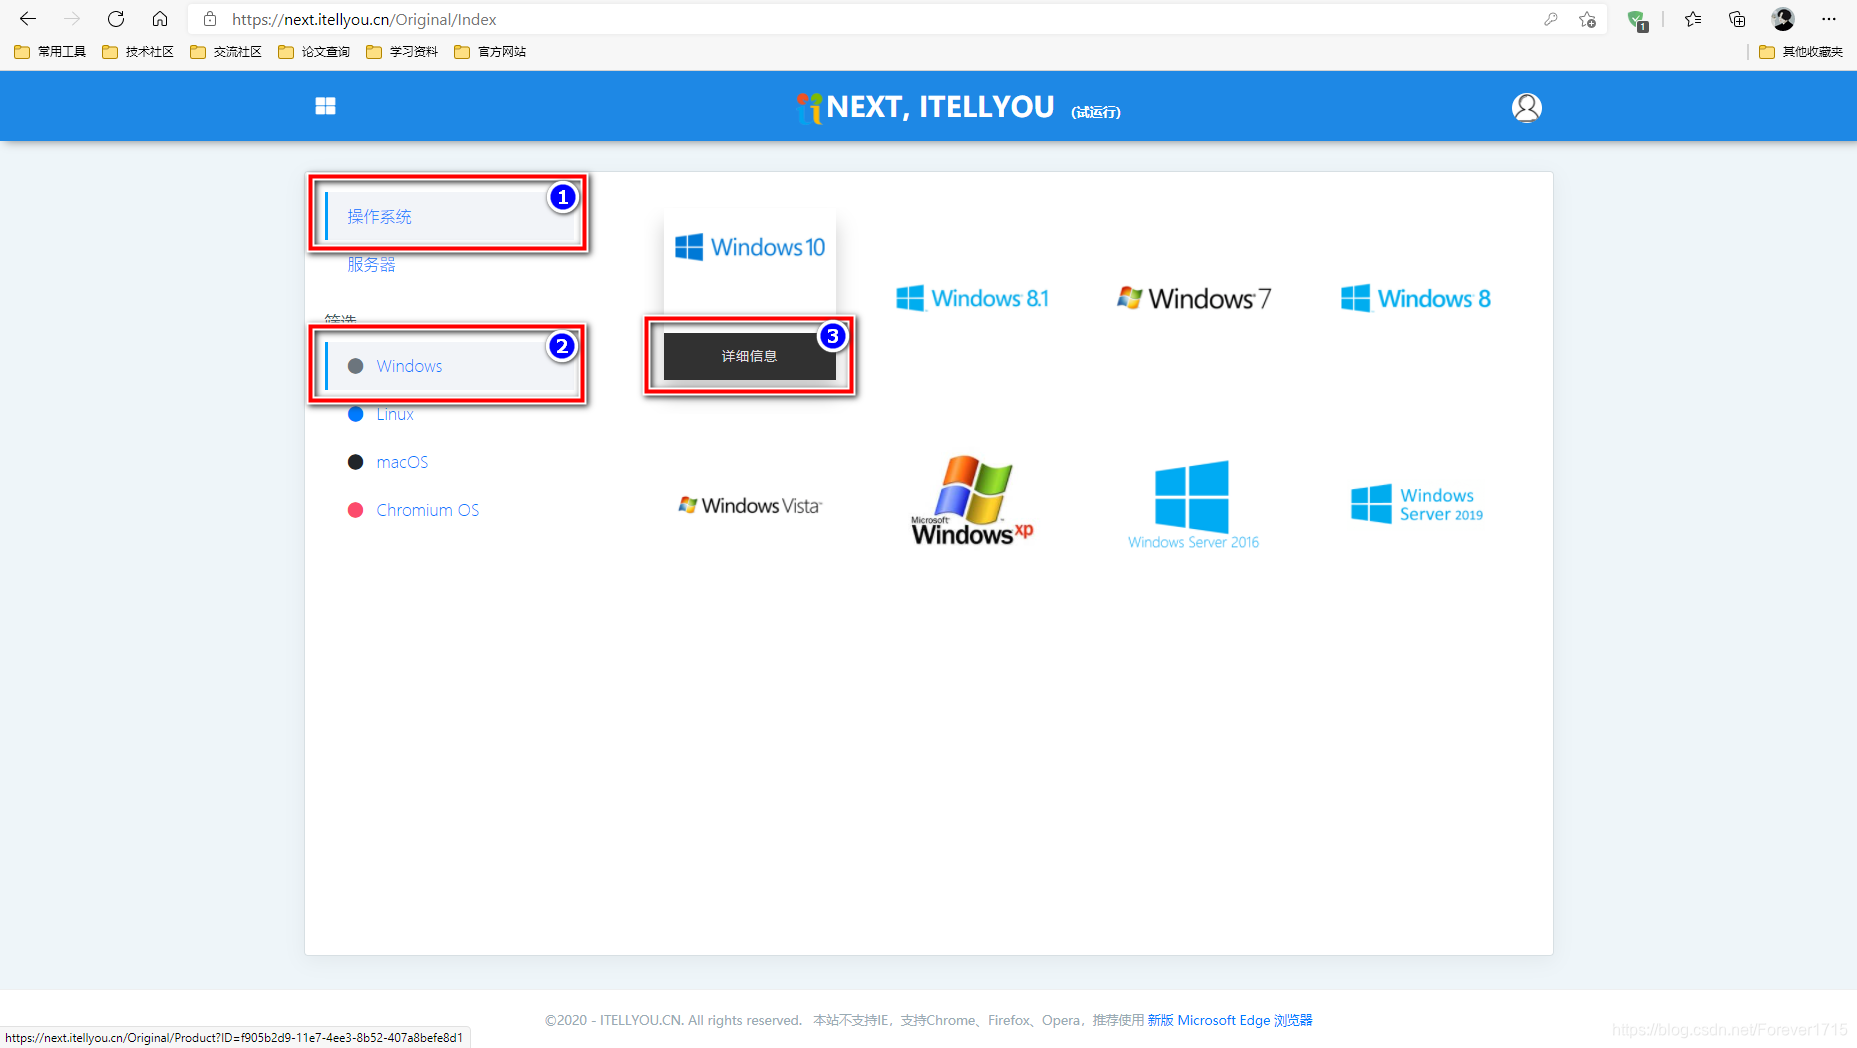This screenshot has width=1857, height=1048.
Task: Open the 交流社区 bookmark folder
Action: [226, 52]
